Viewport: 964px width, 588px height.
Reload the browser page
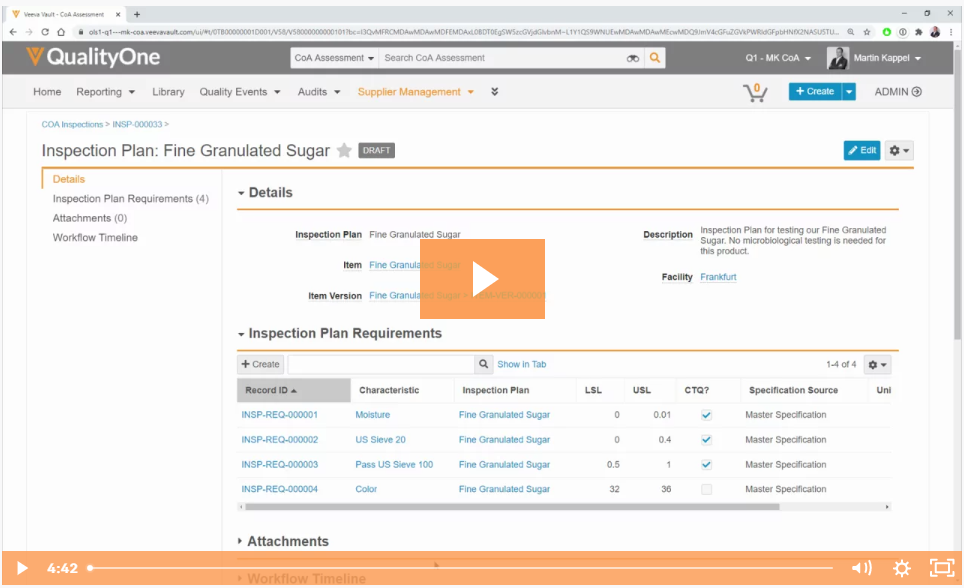click(x=45, y=32)
